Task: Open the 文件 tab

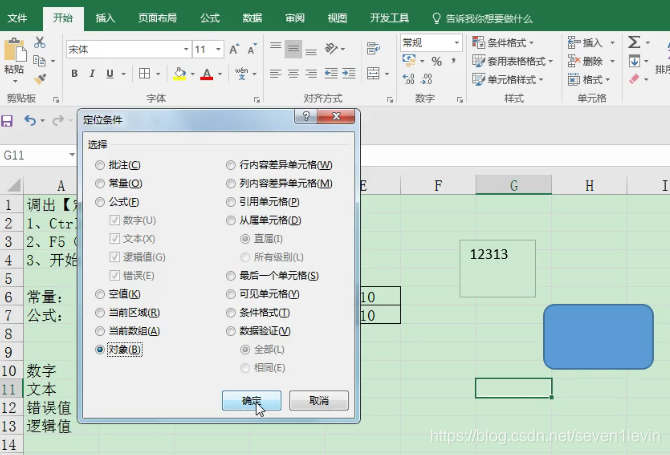Action: point(18,18)
